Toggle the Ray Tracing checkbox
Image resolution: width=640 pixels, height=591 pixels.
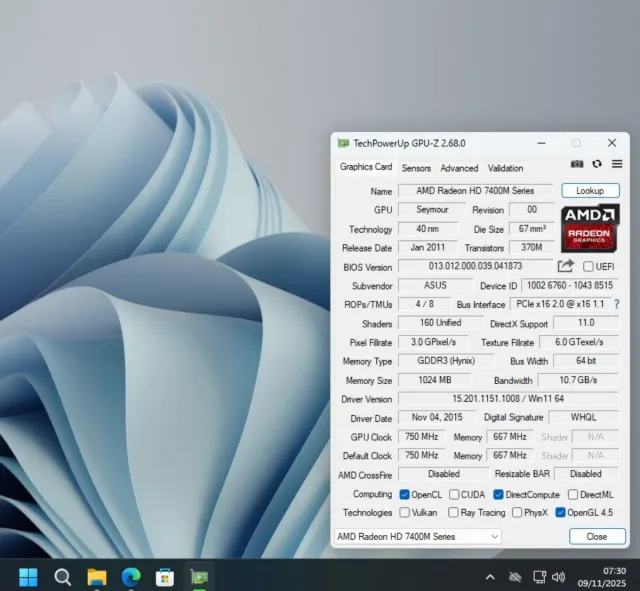453,513
